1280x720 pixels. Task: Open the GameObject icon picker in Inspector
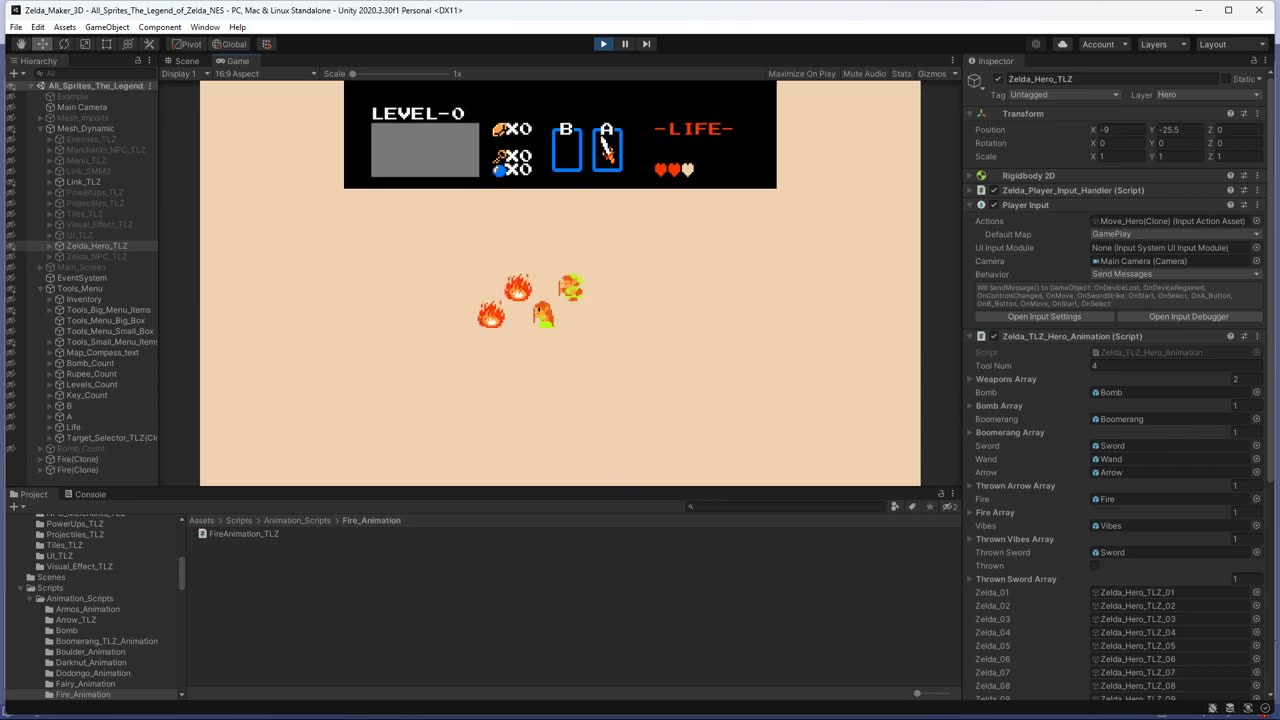pyautogui.click(x=976, y=82)
